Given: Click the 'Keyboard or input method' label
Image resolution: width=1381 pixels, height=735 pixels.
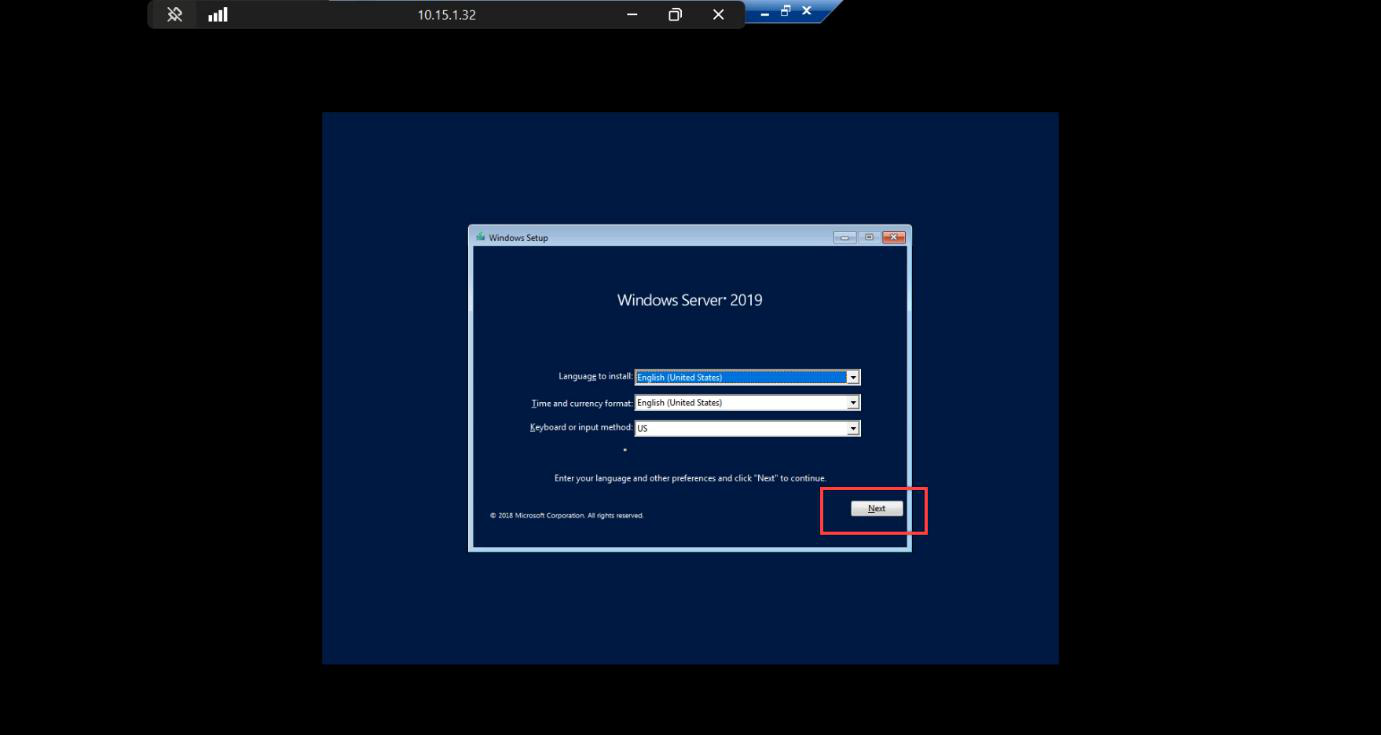Looking at the screenshot, I should click(581, 427).
